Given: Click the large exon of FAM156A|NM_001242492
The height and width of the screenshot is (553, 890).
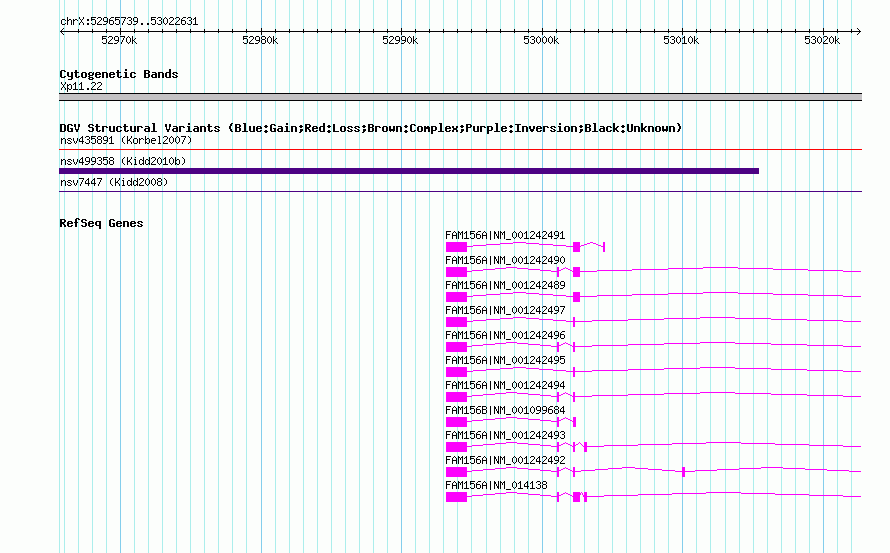Looking at the screenshot, I should [456, 472].
